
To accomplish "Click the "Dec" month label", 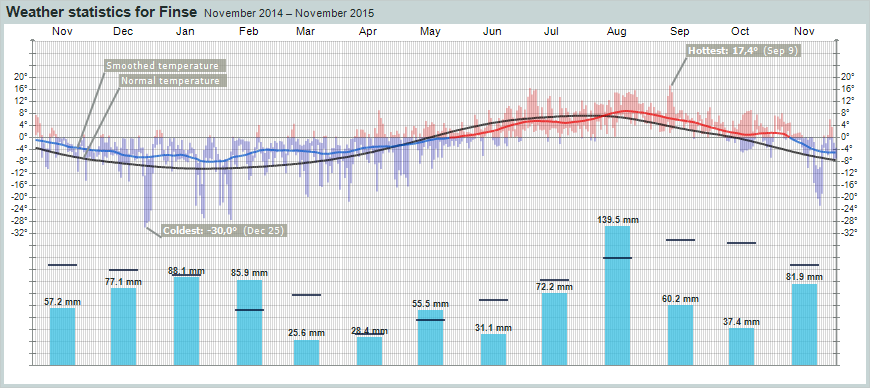I will tap(123, 32).
